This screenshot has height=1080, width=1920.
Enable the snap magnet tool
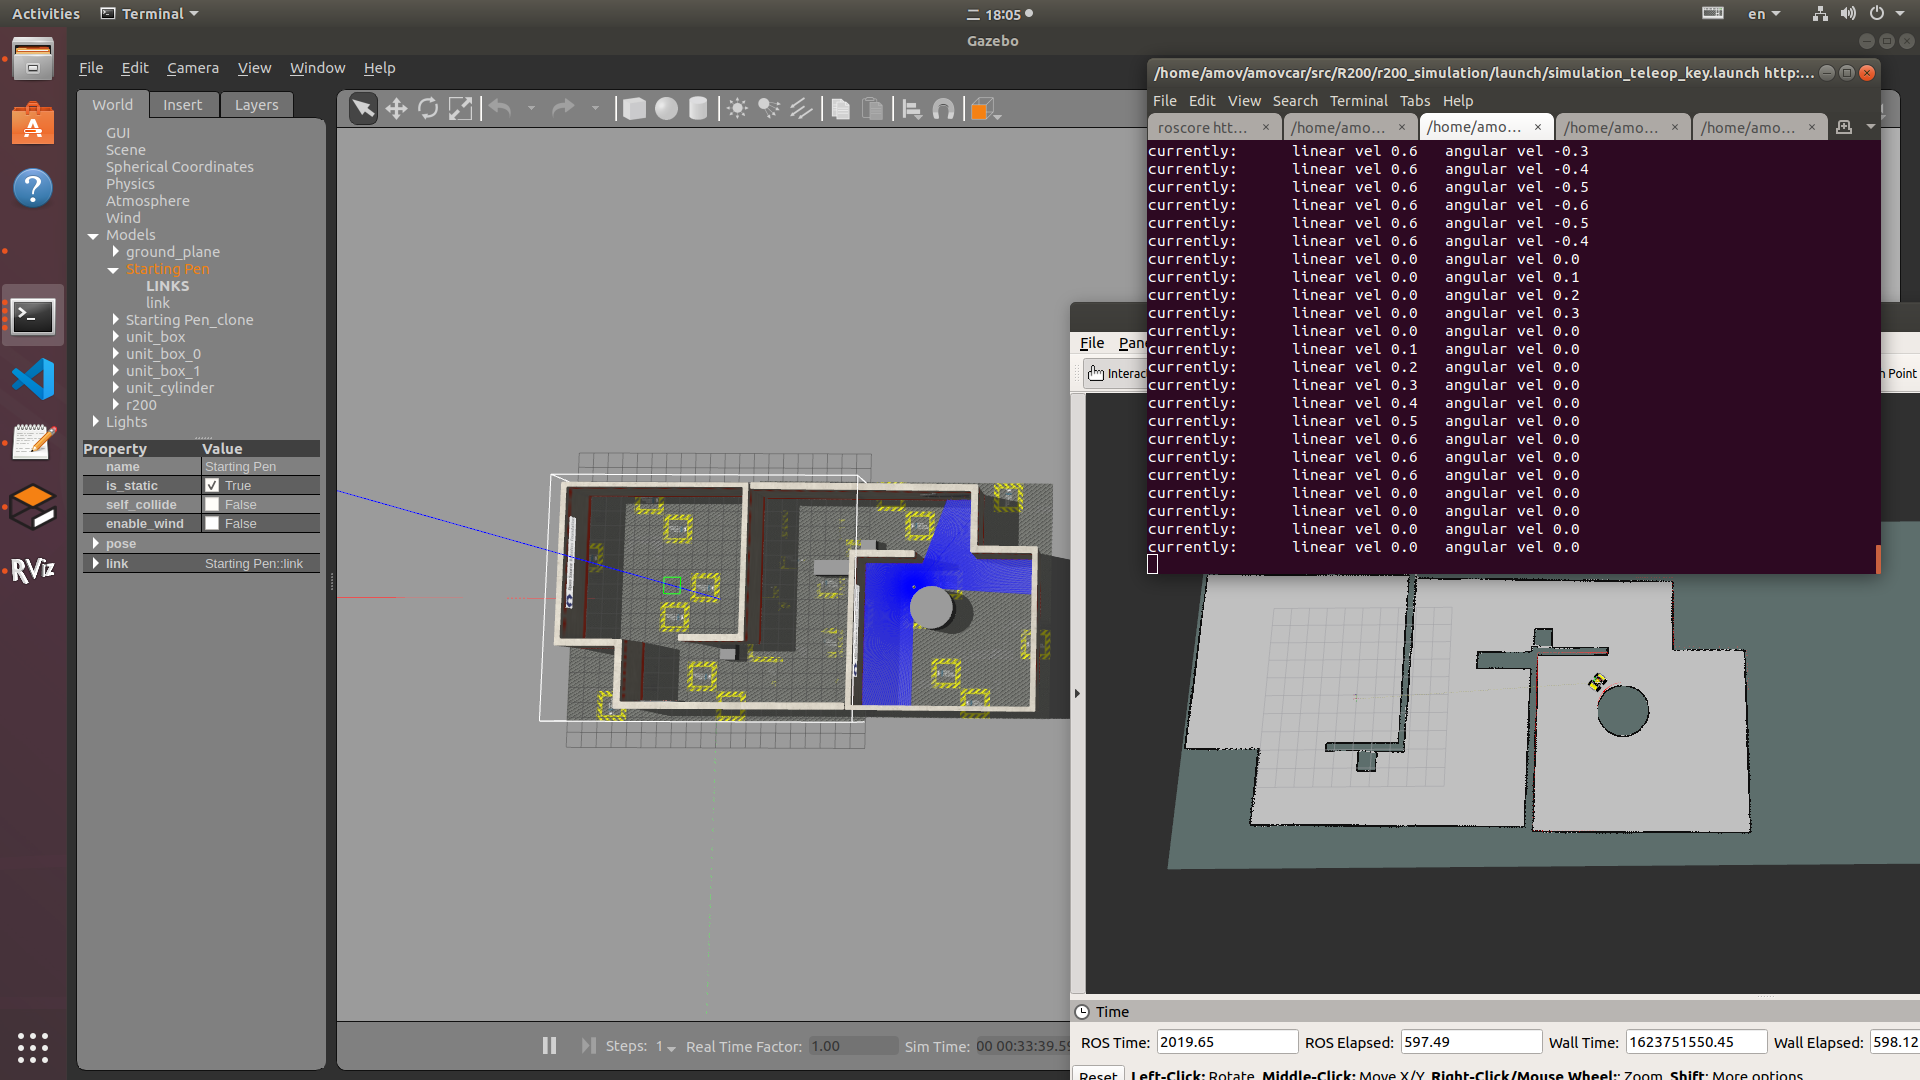click(943, 108)
